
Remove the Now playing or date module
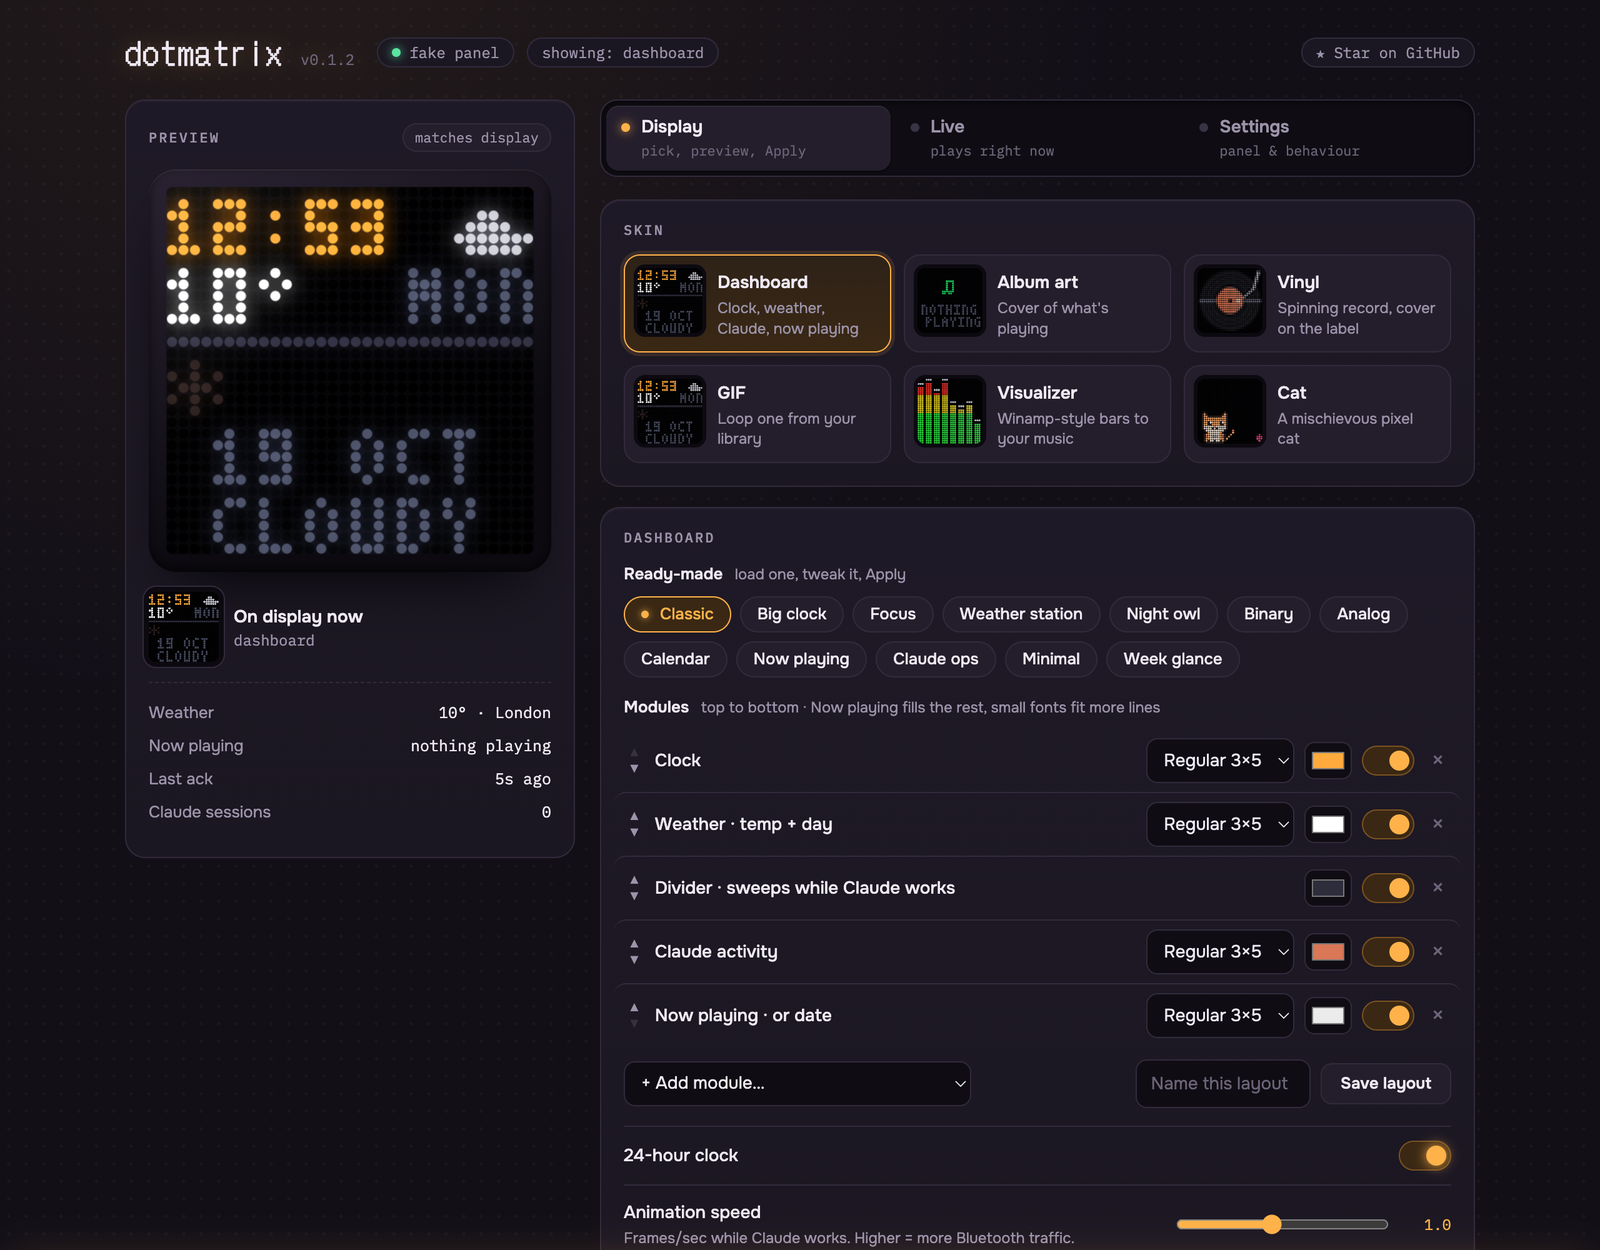[x=1437, y=1015]
